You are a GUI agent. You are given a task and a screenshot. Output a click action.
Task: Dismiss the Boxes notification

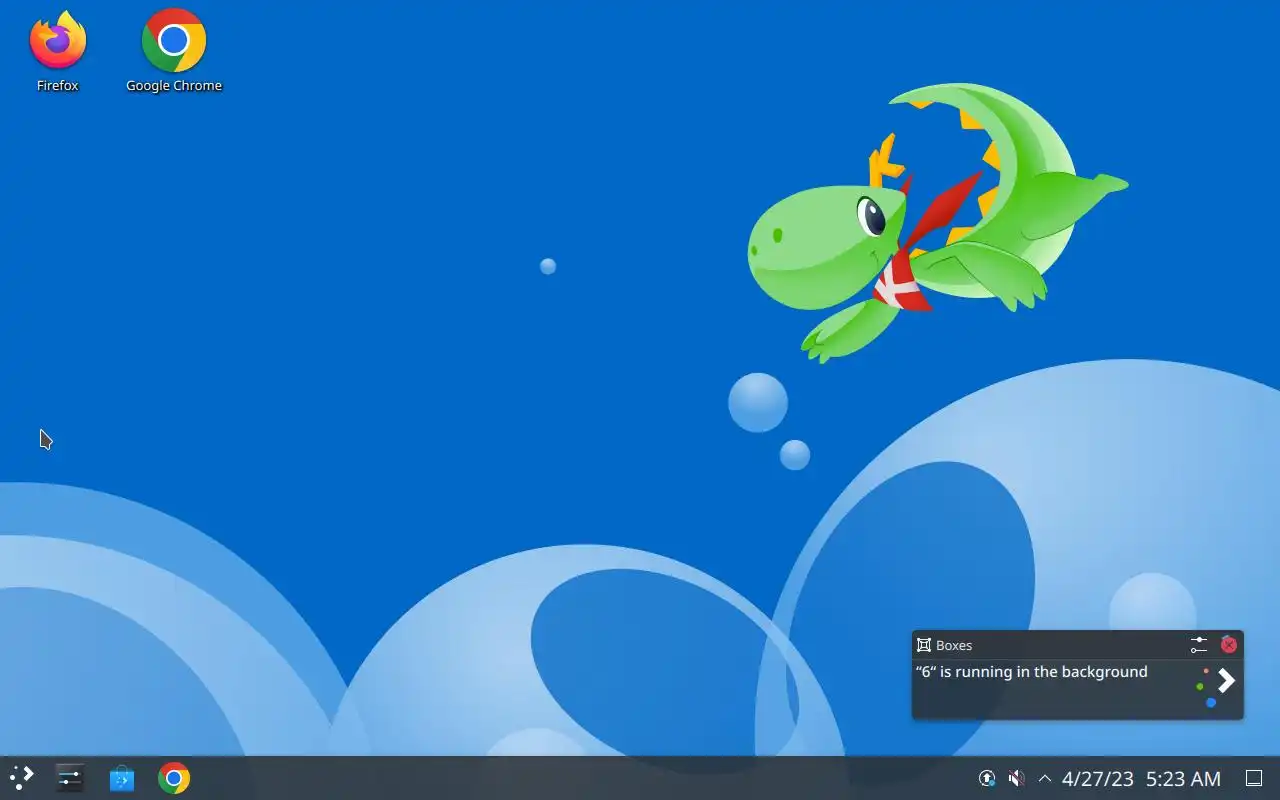pyautogui.click(x=1229, y=645)
